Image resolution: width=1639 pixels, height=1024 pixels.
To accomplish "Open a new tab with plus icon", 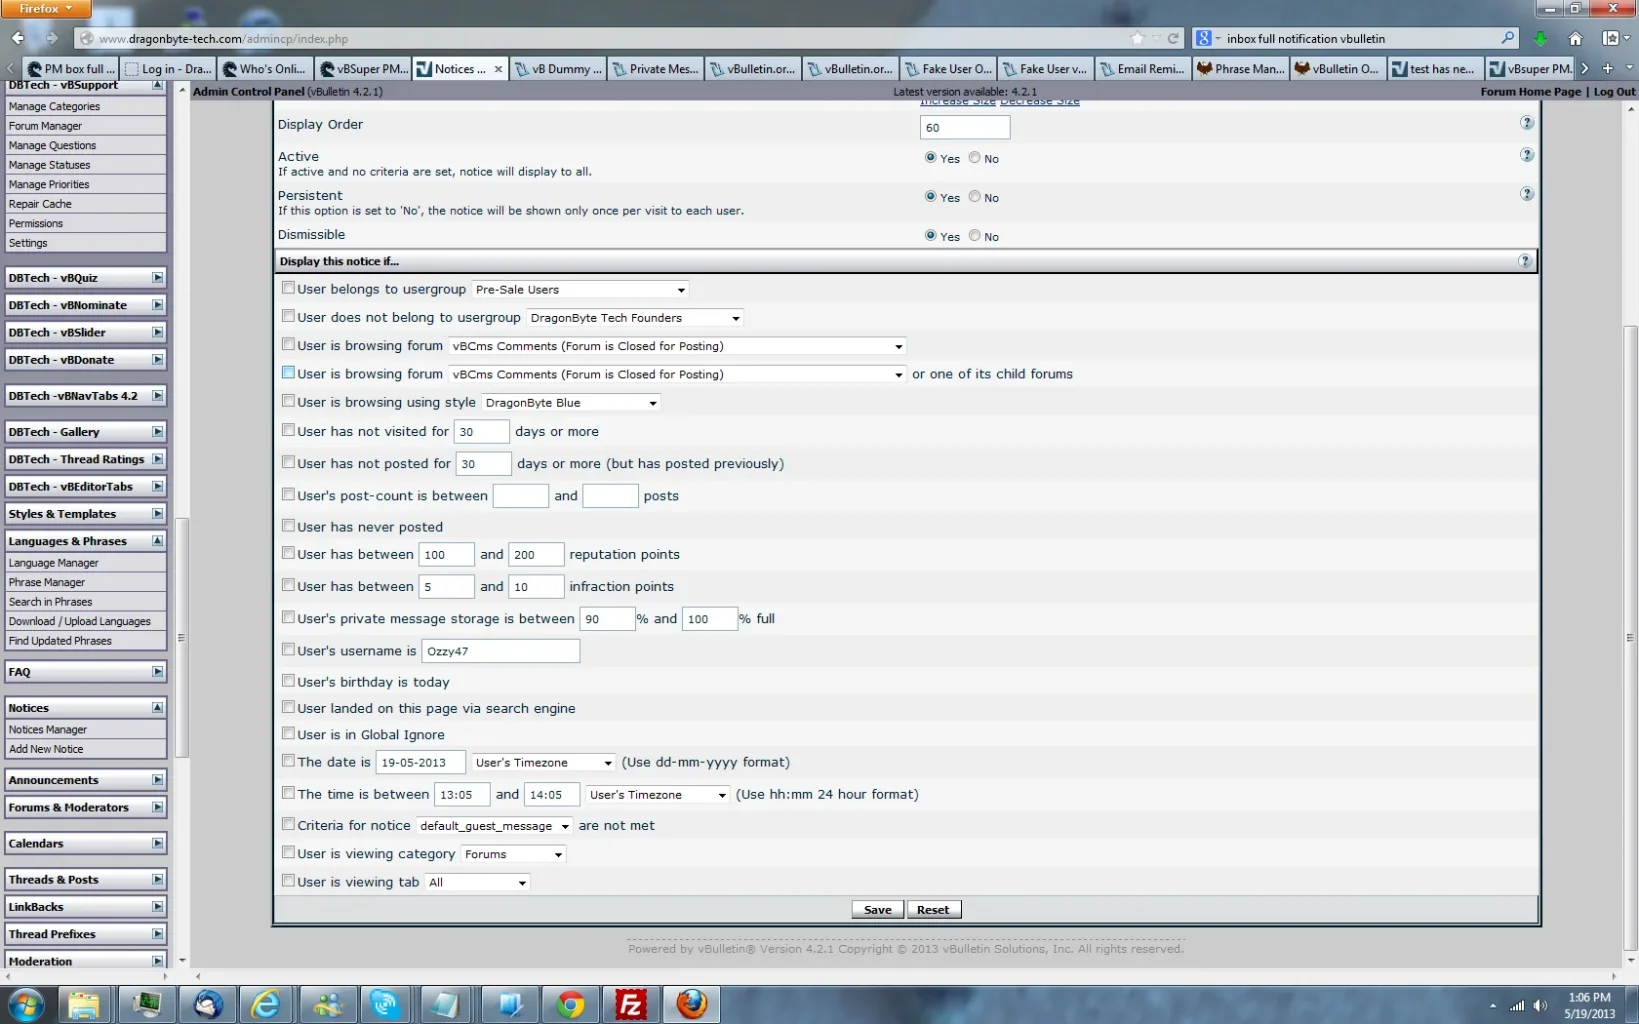I will (1607, 68).
